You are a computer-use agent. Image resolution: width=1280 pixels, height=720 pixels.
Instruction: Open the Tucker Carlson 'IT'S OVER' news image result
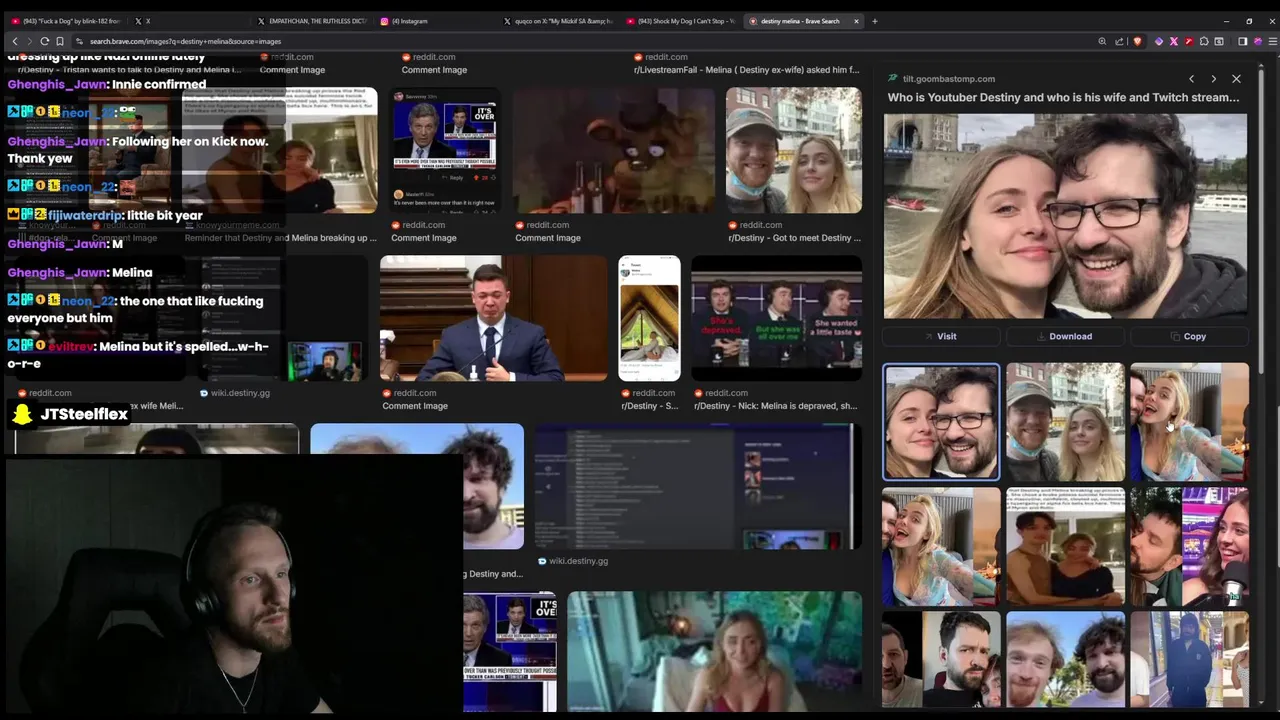[x=444, y=150]
